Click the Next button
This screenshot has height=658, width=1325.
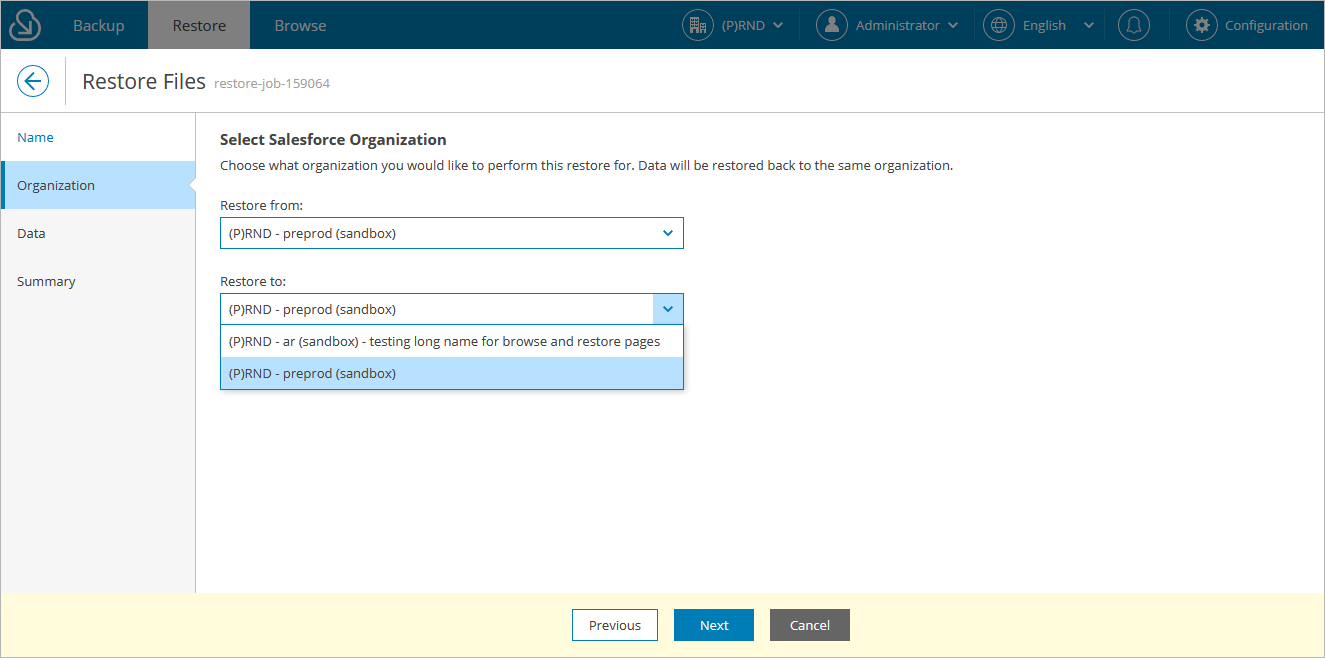(x=714, y=625)
